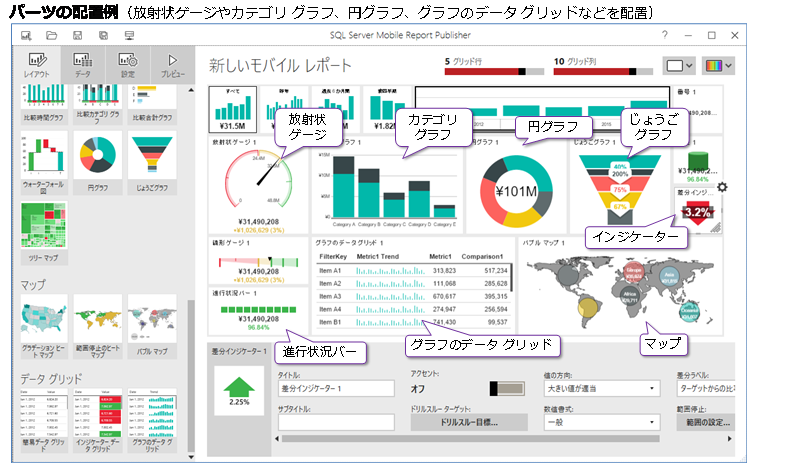Image resolution: width=800 pixels, height=464 pixels.
Task: Select the 進行状況バー 1 tile
Action: pyautogui.click(x=259, y=311)
